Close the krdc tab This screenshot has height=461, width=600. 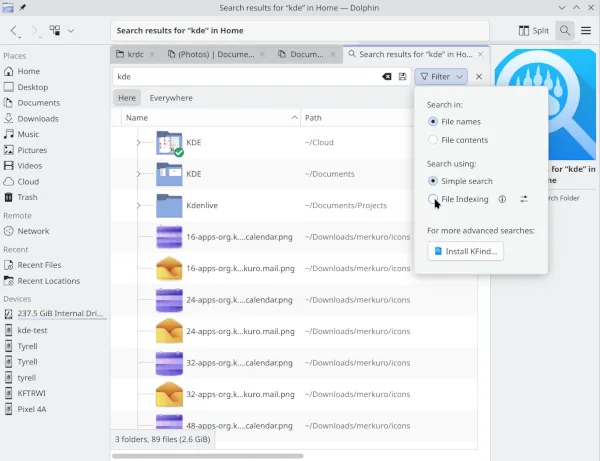click(152, 54)
